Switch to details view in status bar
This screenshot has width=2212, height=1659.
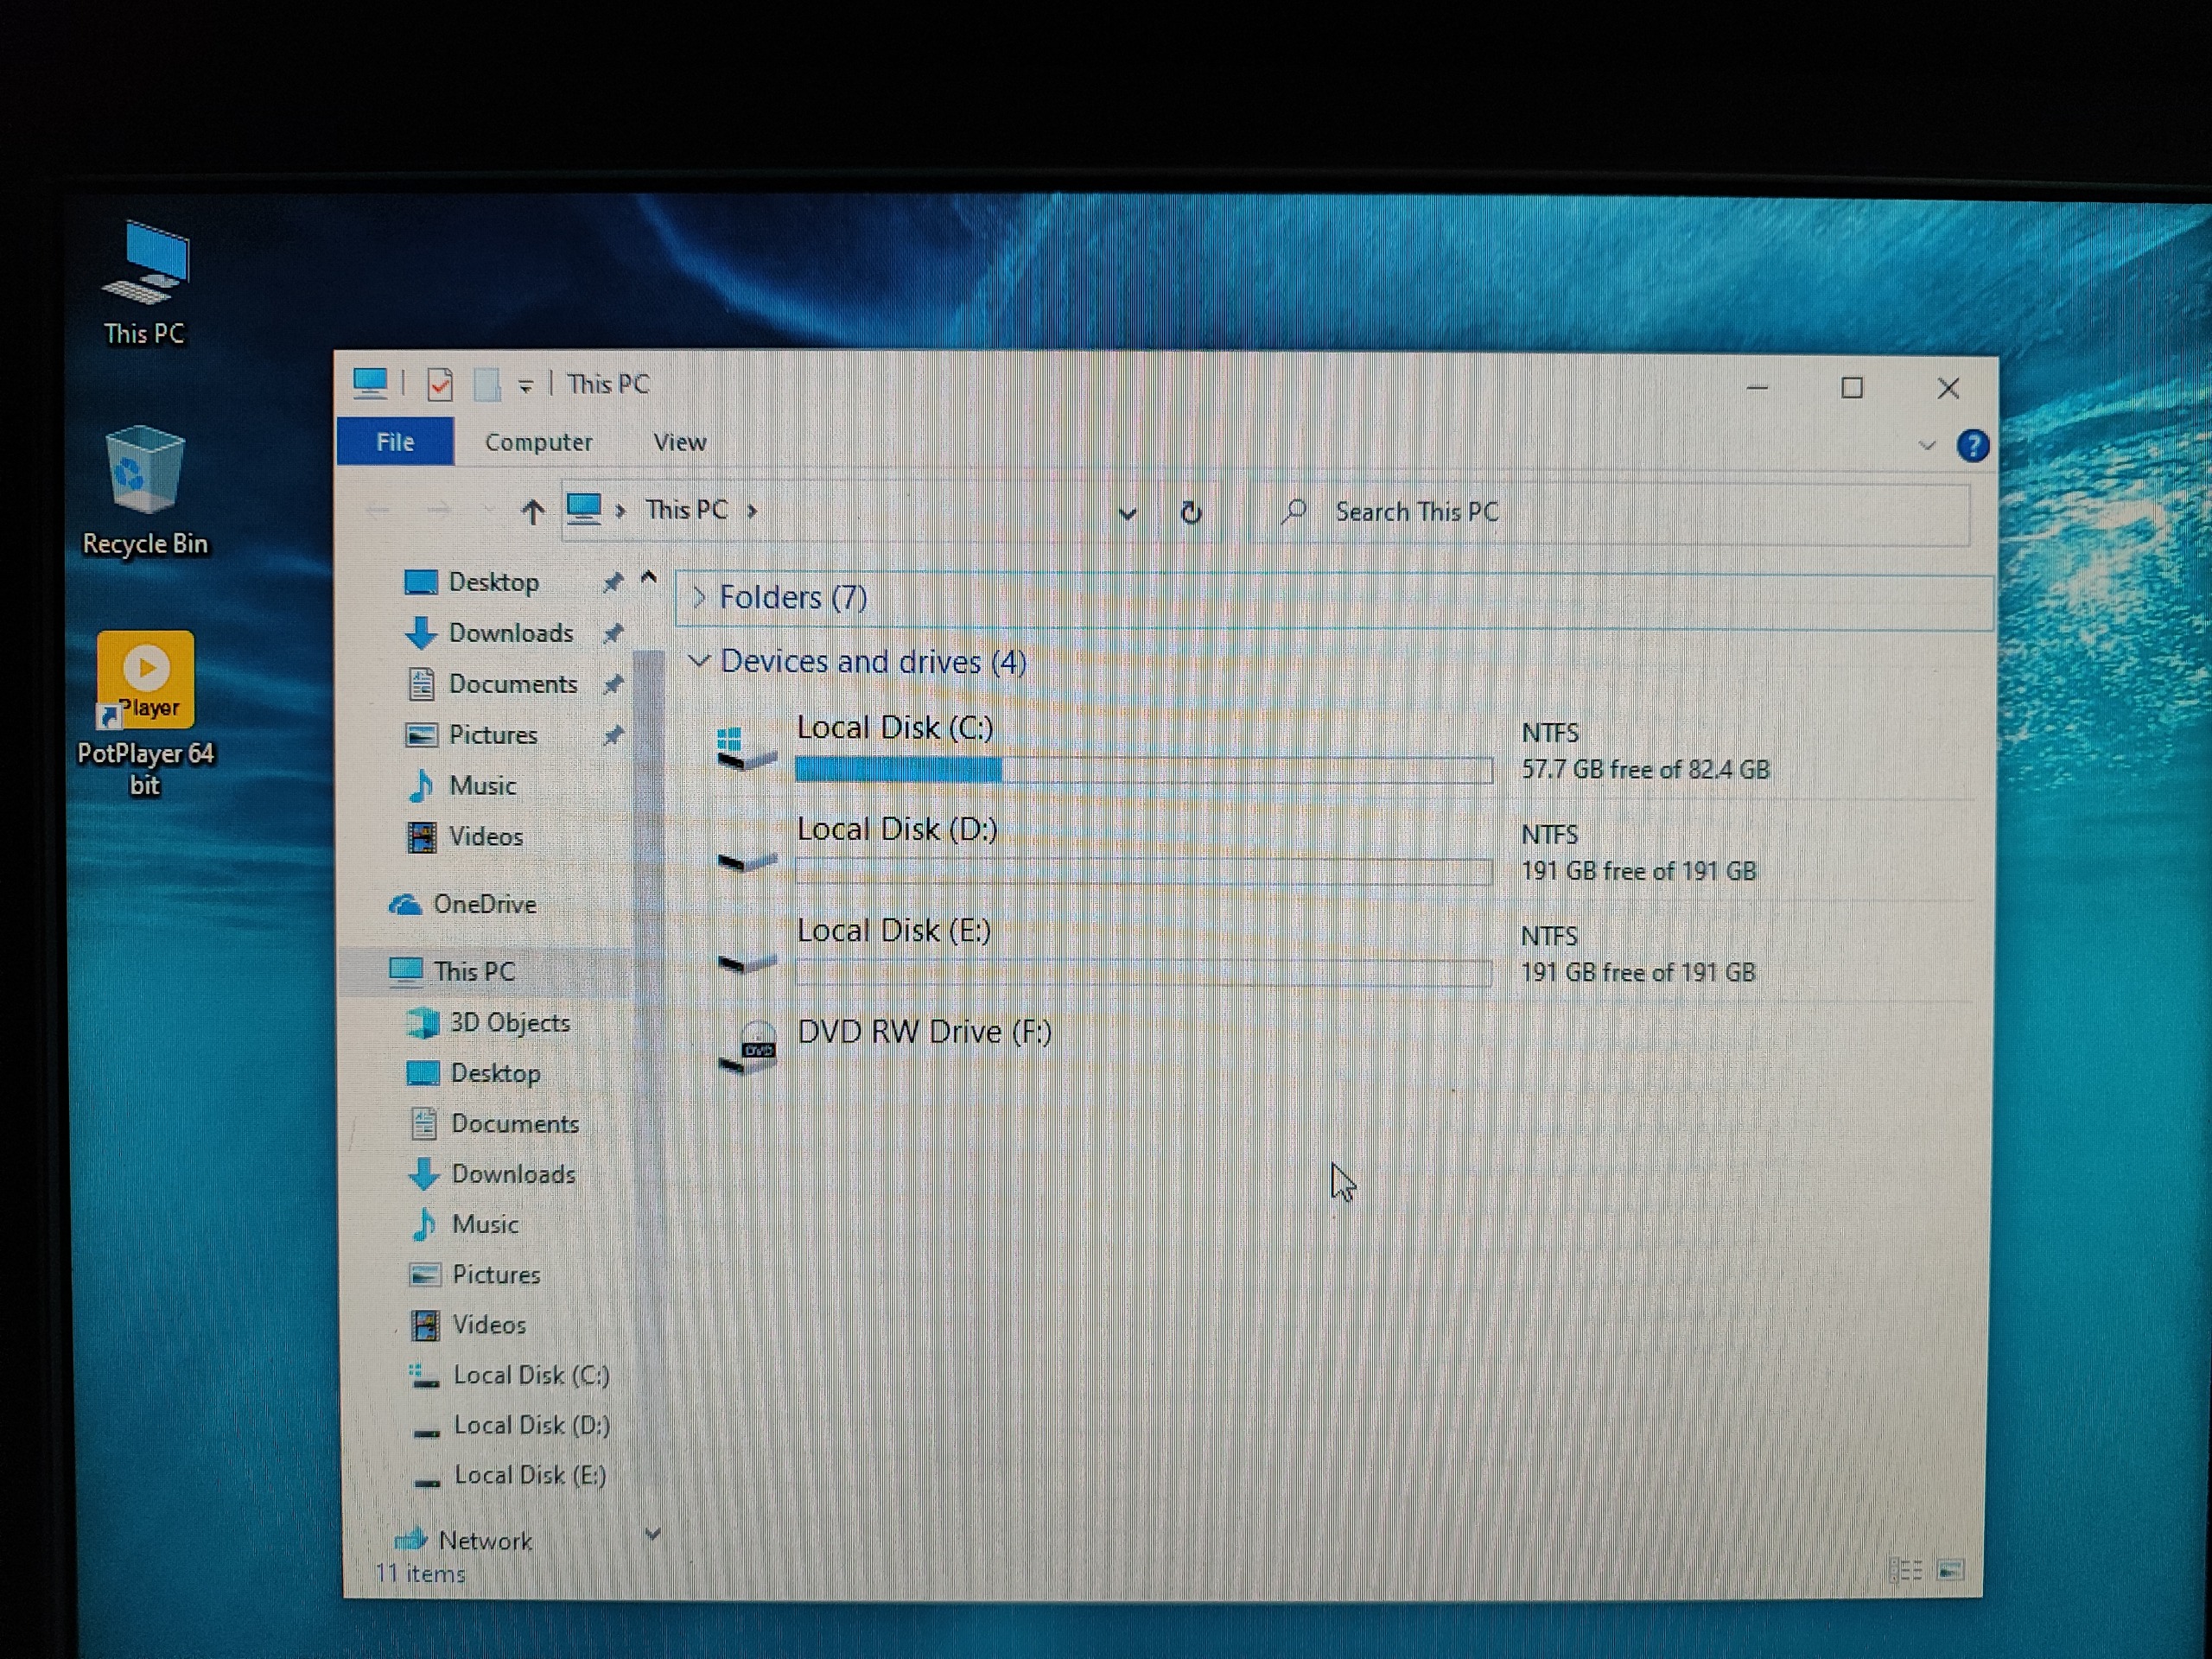pyautogui.click(x=1905, y=1570)
